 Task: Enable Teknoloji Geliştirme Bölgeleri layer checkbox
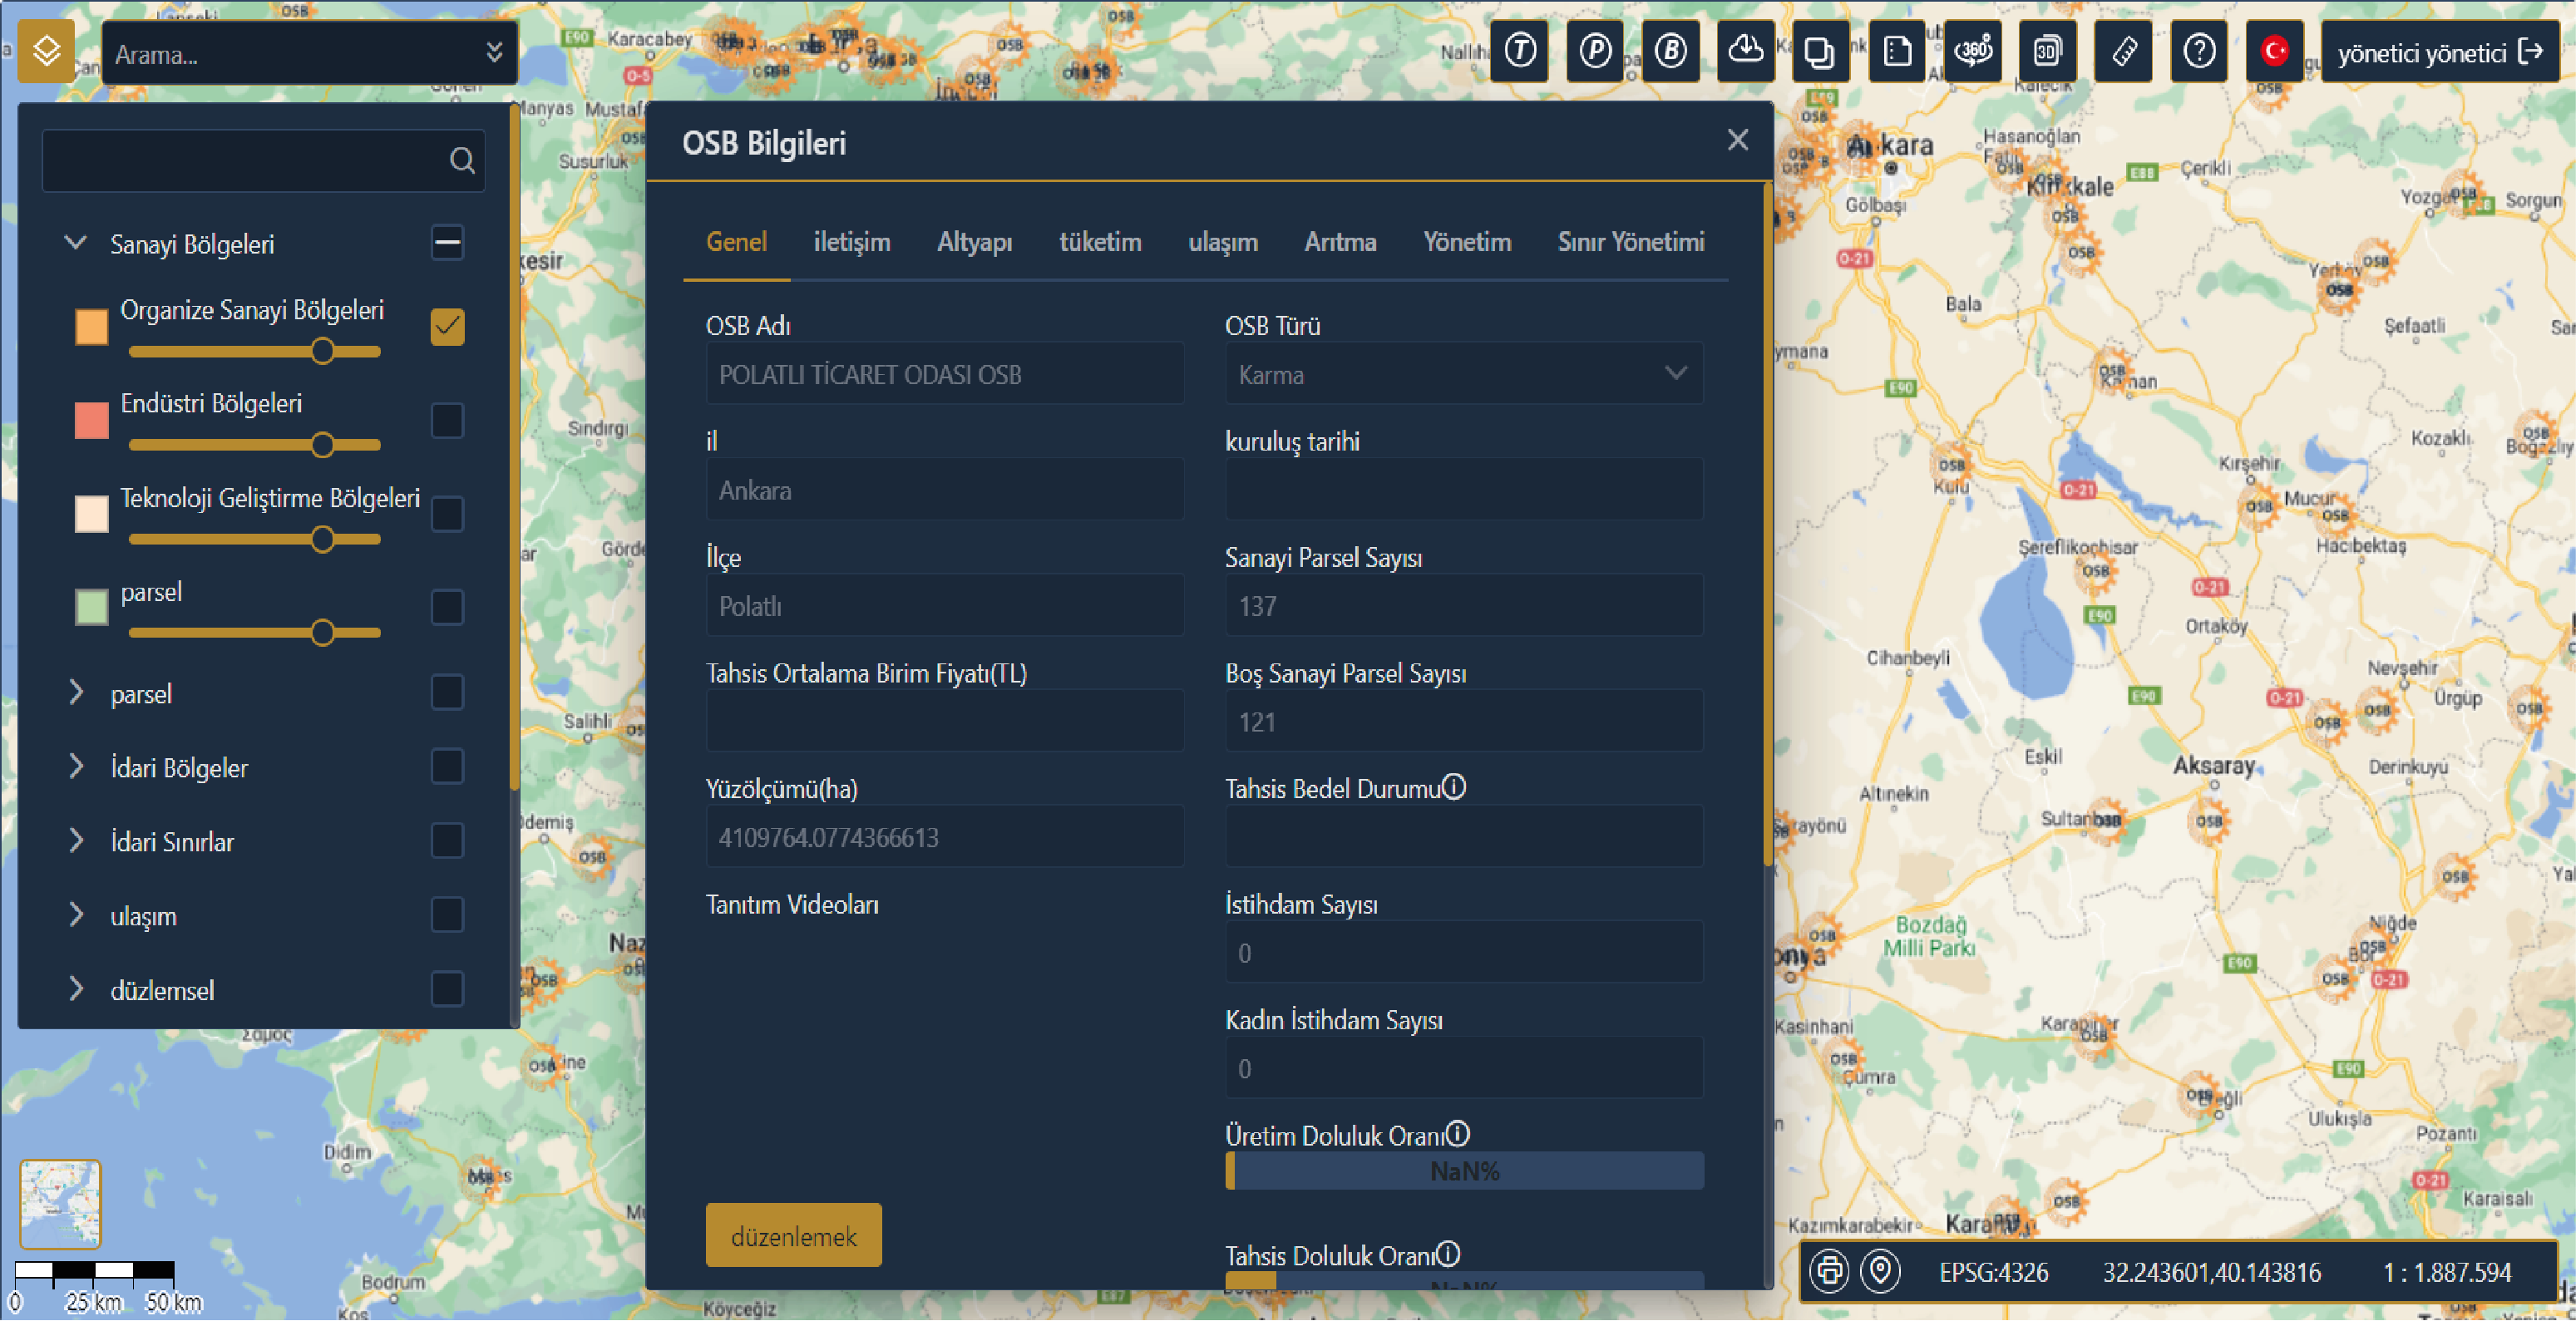447,514
